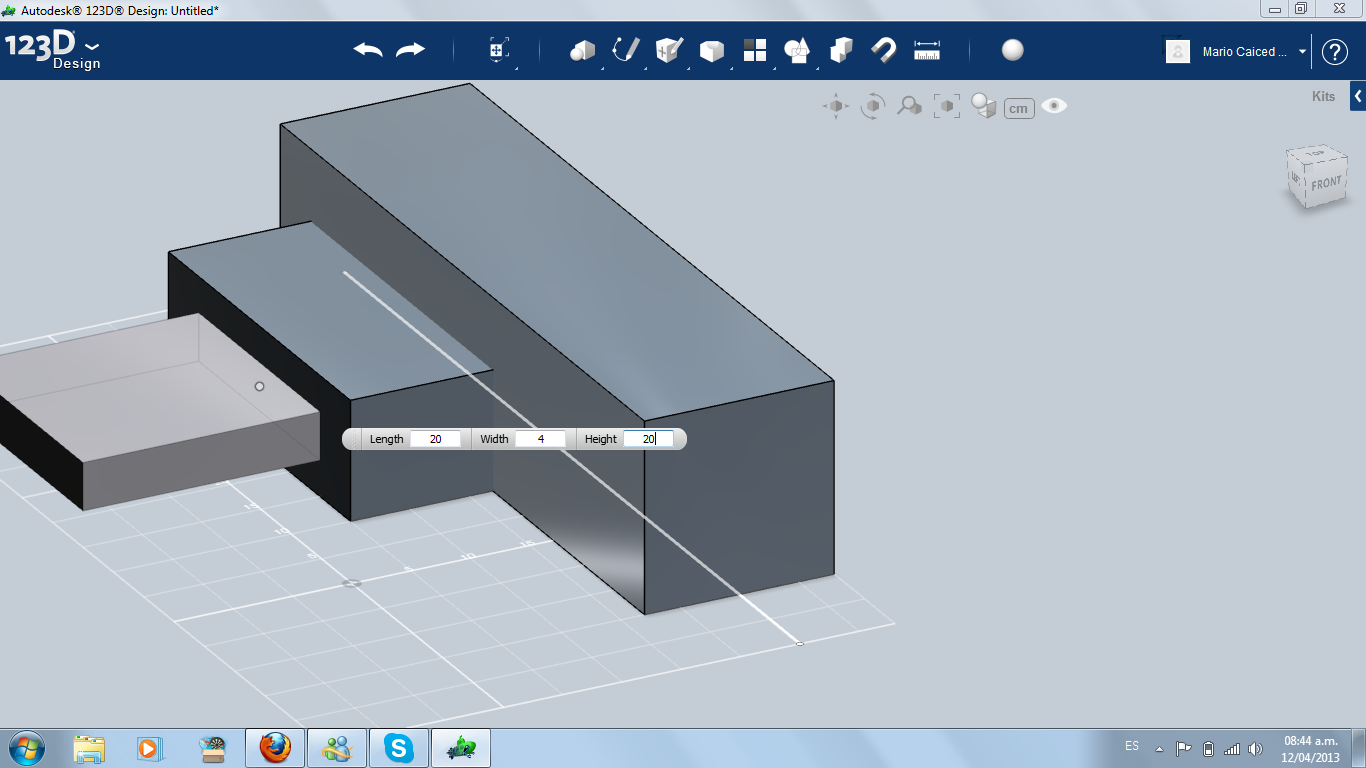
Task: Open the cm units button
Action: [1019, 108]
